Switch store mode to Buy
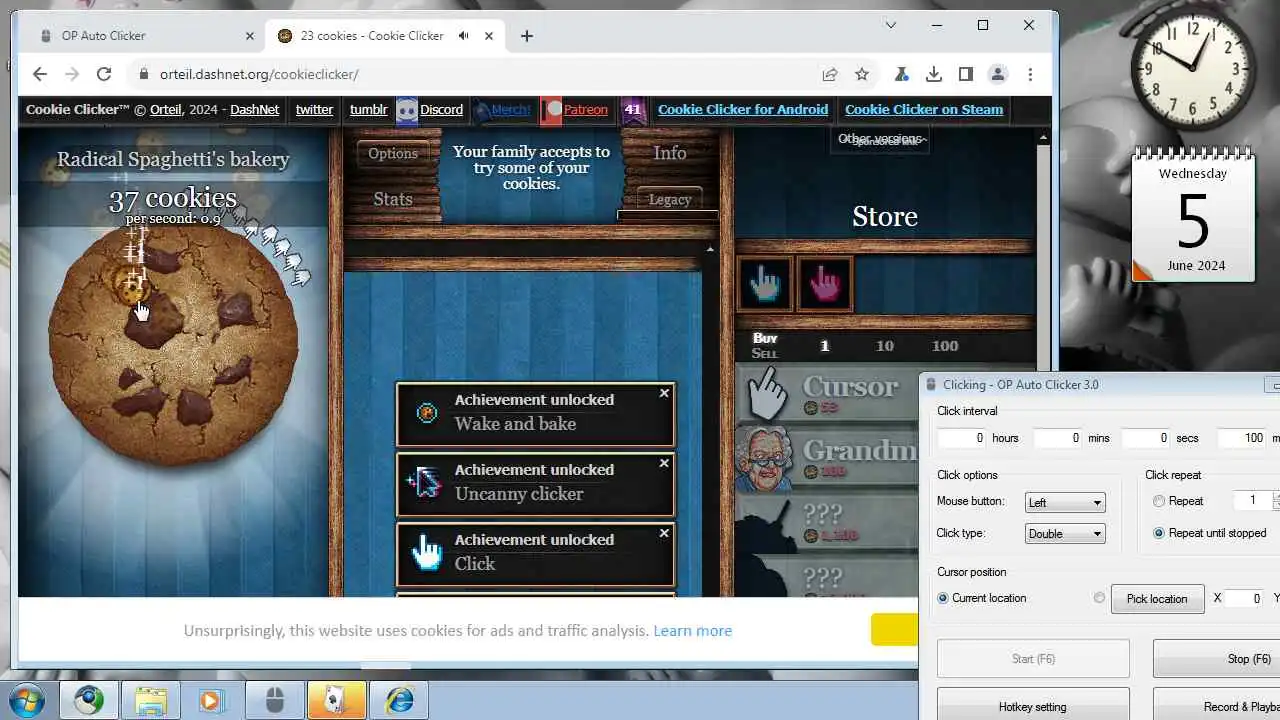The width and height of the screenshot is (1280, 720). click(765, 338)
